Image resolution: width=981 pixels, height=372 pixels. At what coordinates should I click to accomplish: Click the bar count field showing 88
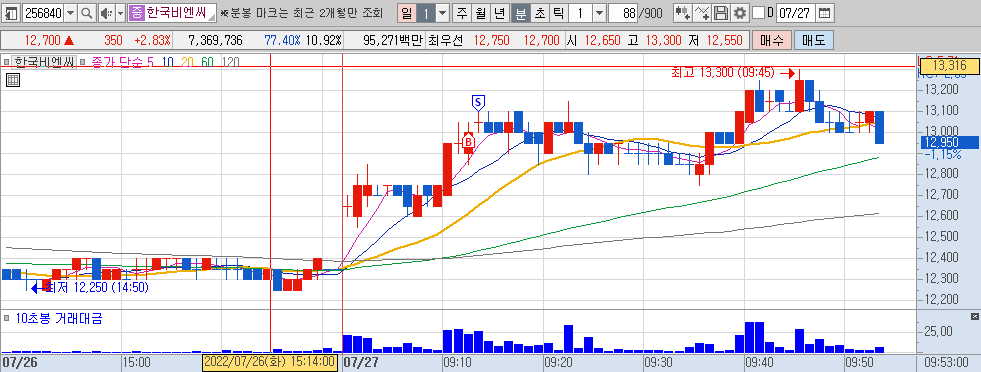point(623,13)
